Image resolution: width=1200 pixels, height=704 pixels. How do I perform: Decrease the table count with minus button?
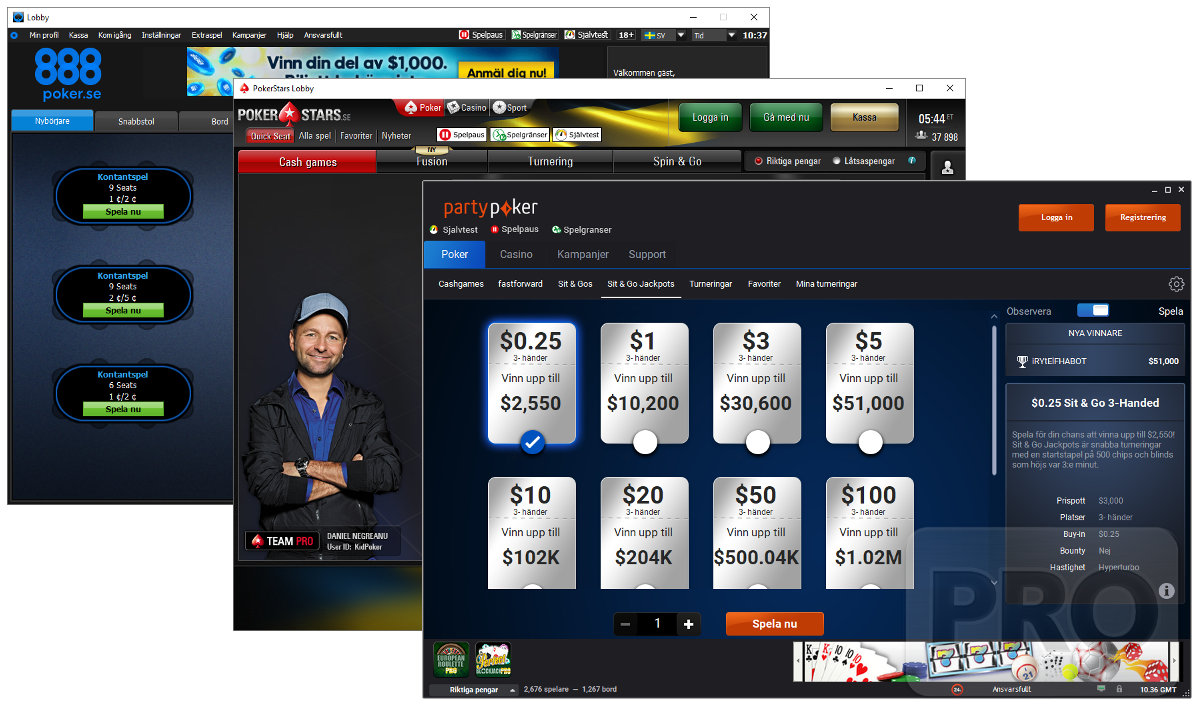[626, 624]
